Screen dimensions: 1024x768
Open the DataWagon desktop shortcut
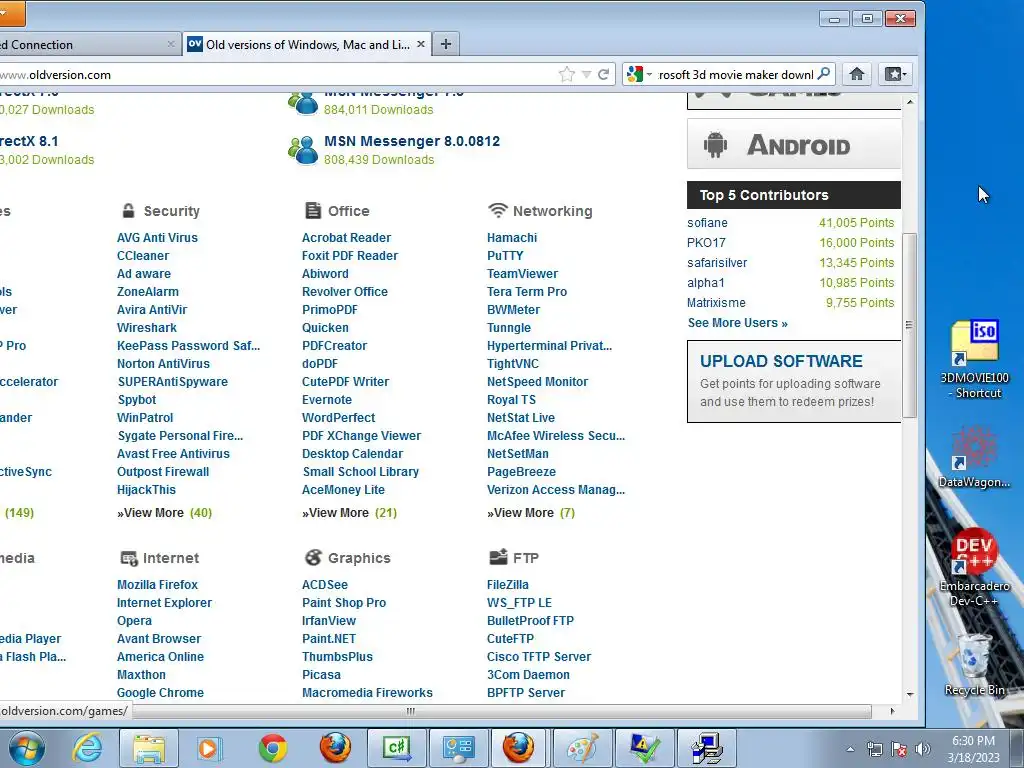click(974, 457)
